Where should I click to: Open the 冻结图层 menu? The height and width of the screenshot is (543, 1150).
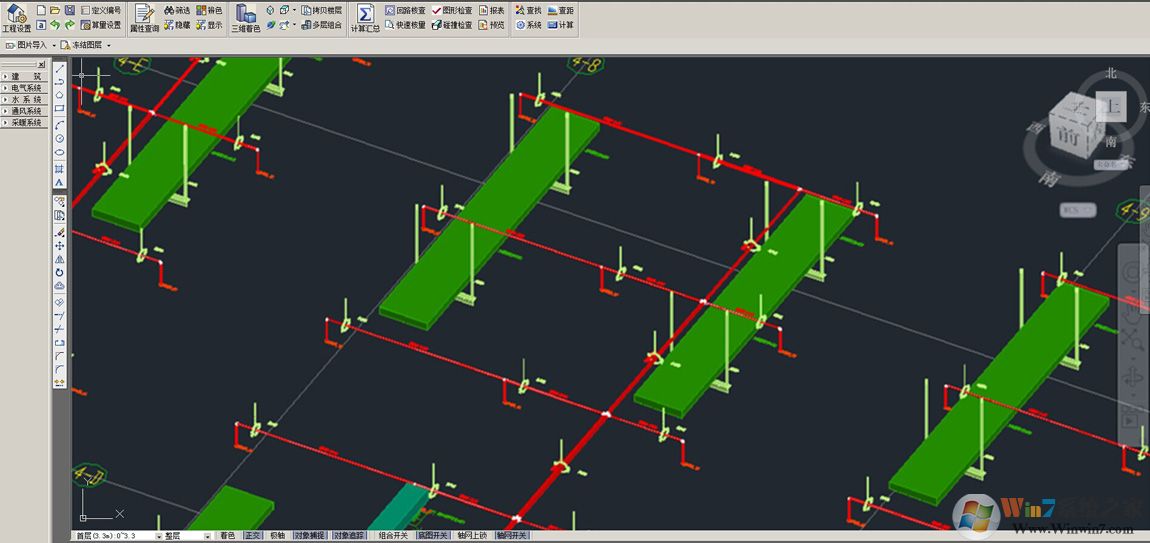[x=86, y=45]
